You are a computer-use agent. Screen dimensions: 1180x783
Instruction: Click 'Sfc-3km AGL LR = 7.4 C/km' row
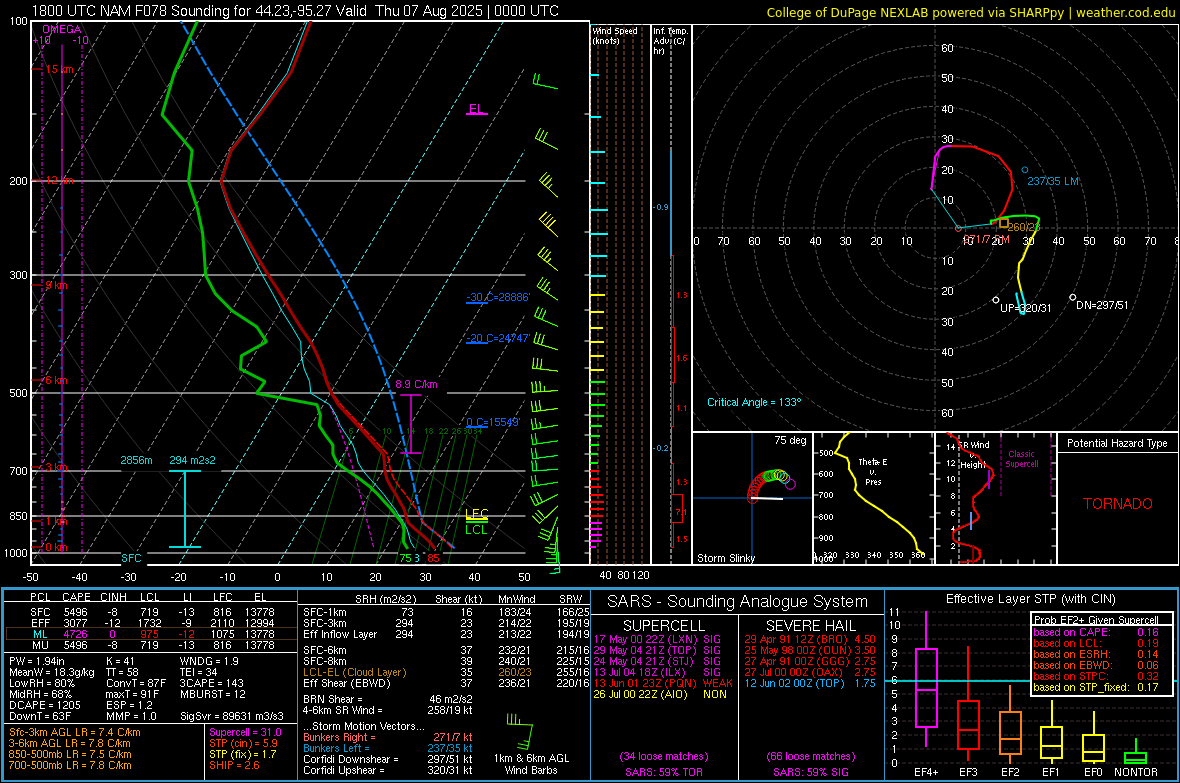[x=75, y=732]
